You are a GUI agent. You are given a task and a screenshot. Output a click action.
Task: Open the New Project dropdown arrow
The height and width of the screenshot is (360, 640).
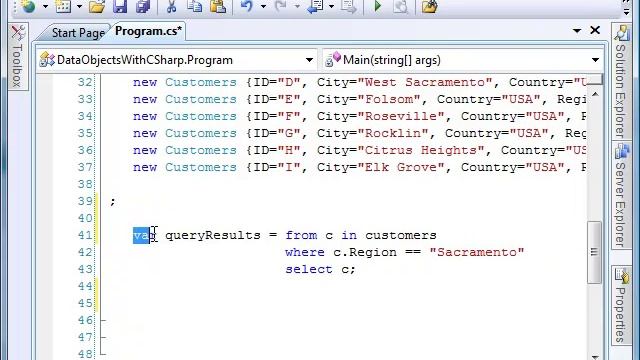45,7
